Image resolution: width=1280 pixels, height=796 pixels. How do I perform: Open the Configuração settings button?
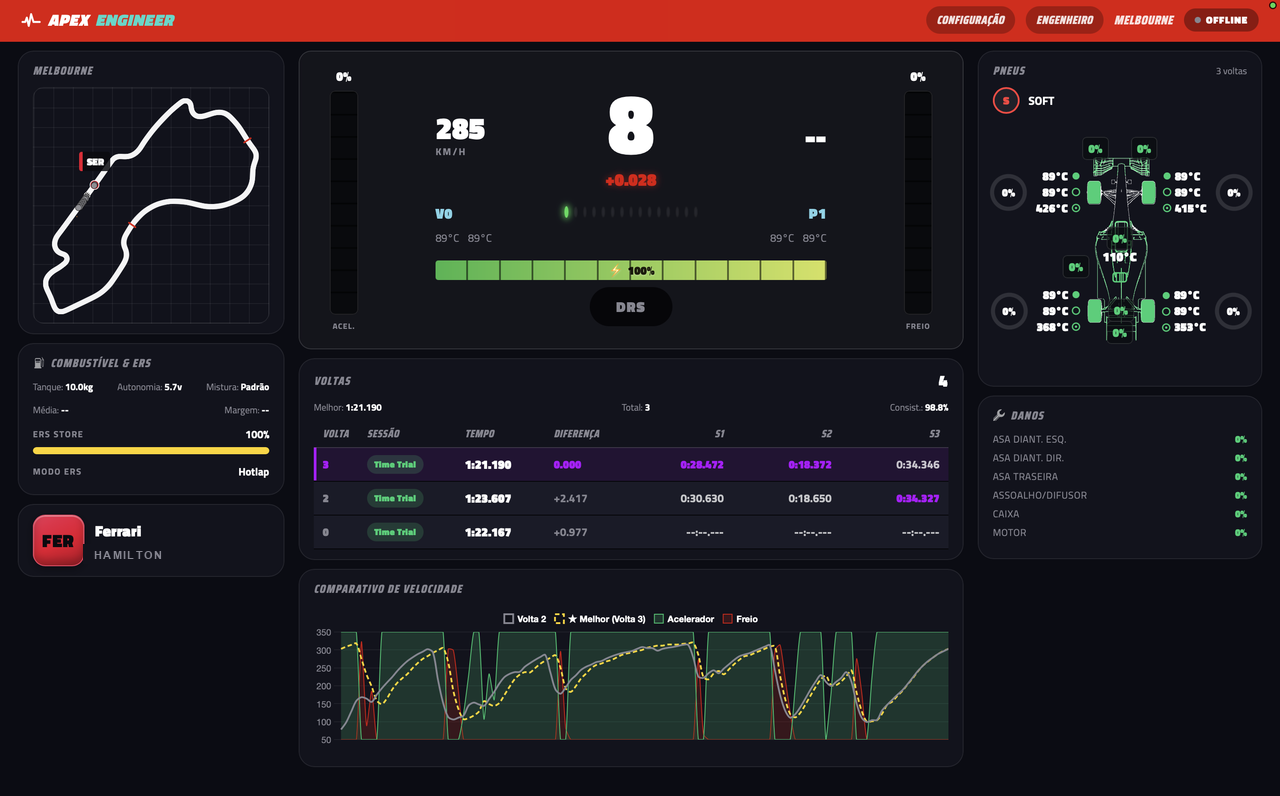point(970,20)
